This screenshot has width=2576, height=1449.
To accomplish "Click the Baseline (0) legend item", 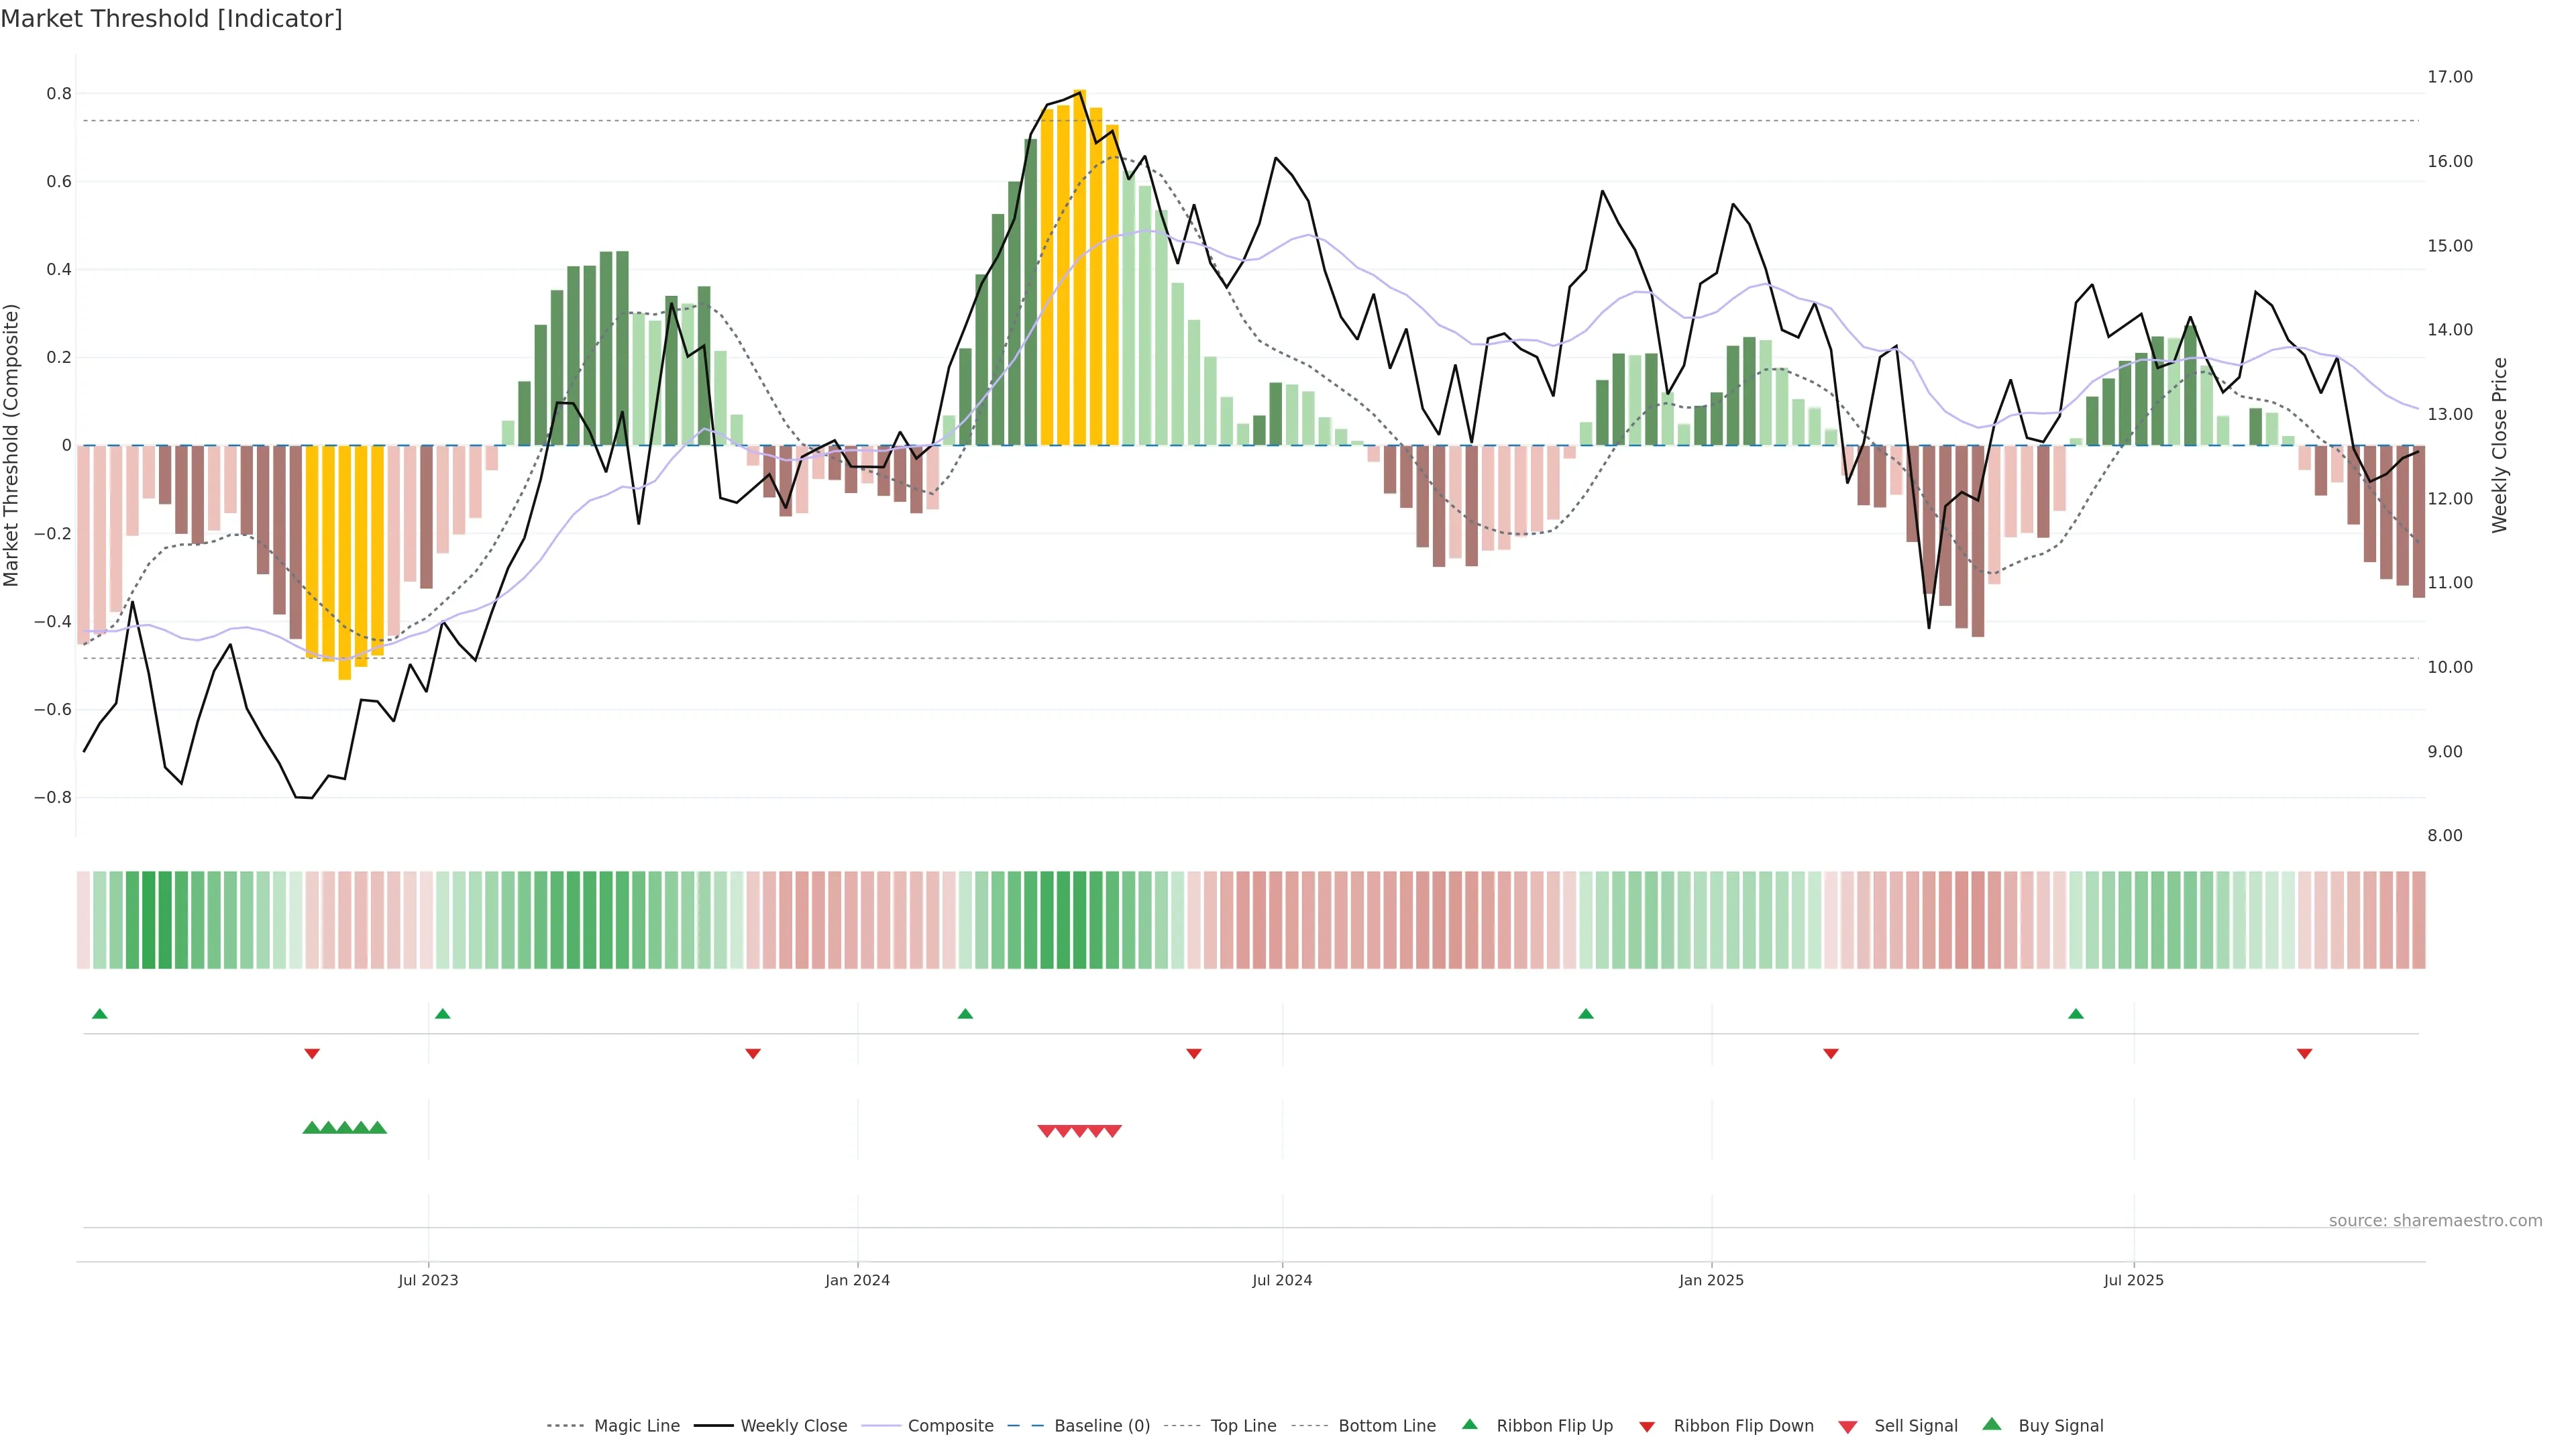I will click(1101, 1426).
